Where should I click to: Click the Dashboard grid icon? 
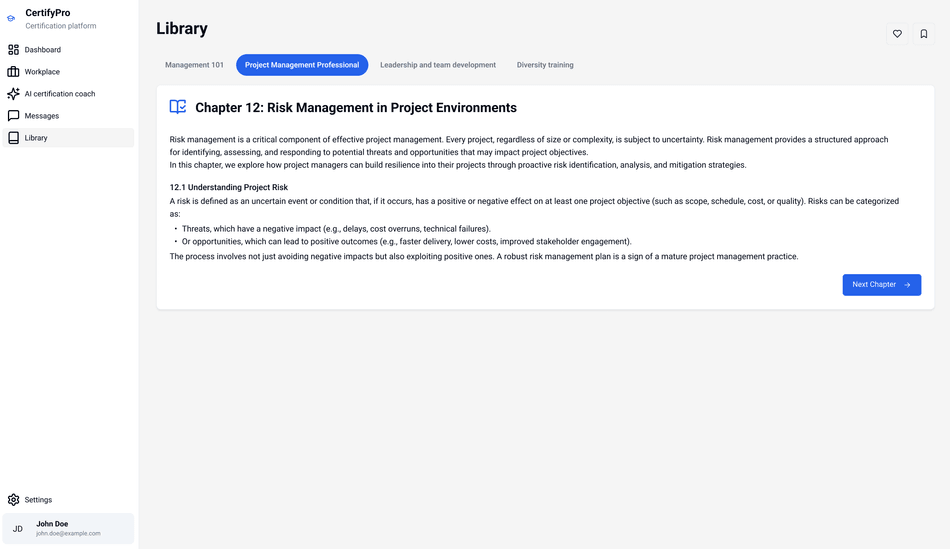click(13, 50)
